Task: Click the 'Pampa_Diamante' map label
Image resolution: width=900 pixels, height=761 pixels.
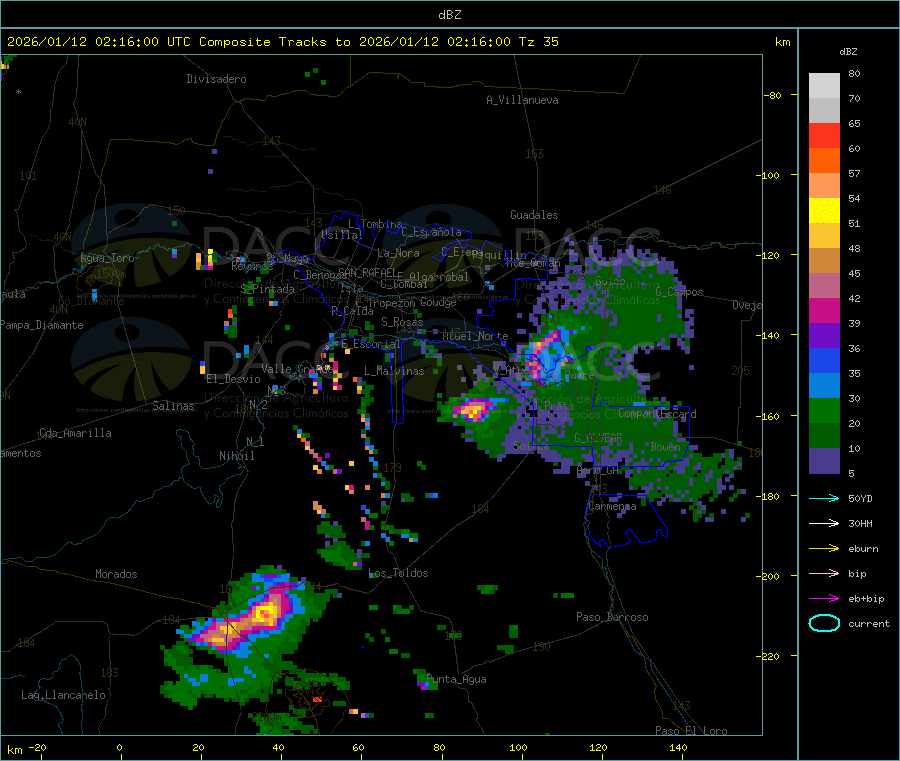Action: [x=41, y=325]
